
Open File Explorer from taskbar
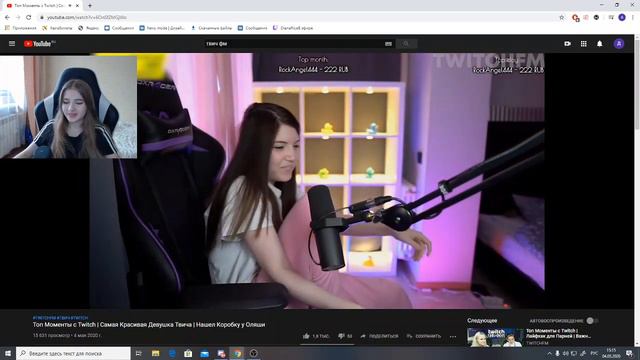[156, 353]
